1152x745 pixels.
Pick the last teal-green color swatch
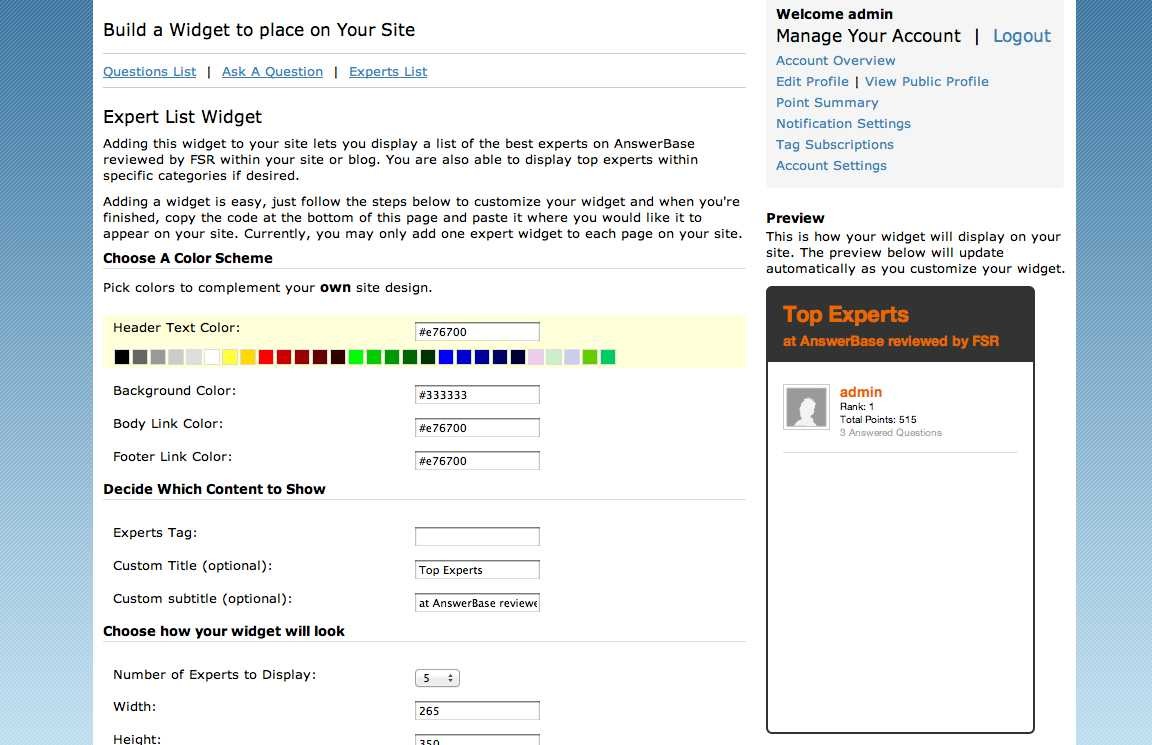(x=608, y=357)
